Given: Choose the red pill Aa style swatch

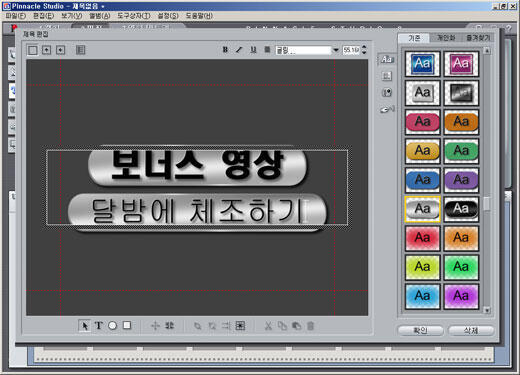Looking at the screenshot, I should coord(422,122).
